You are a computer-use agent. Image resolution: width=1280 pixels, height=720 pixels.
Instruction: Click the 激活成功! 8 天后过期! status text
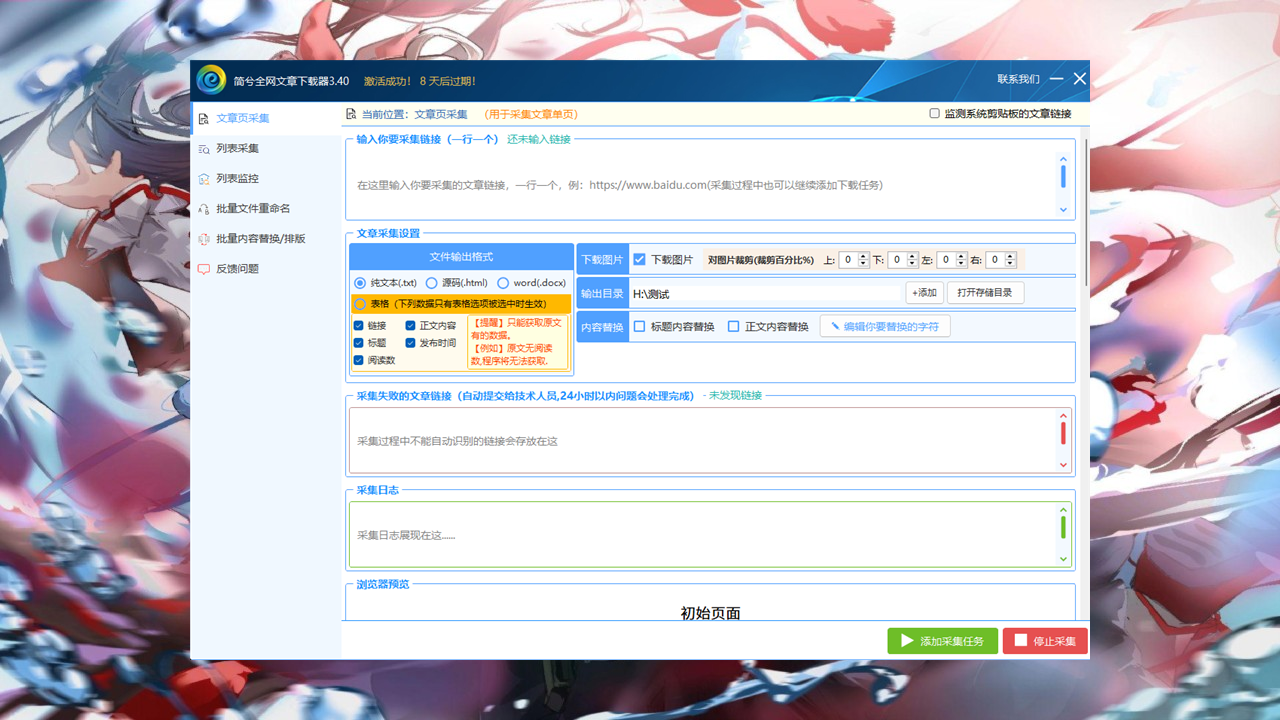419,81
